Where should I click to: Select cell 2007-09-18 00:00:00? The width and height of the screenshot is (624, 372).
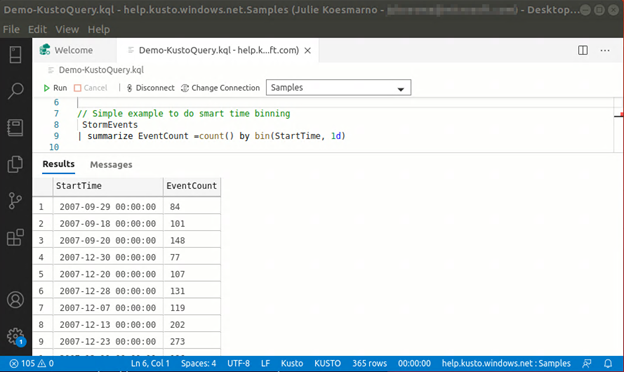108,223
